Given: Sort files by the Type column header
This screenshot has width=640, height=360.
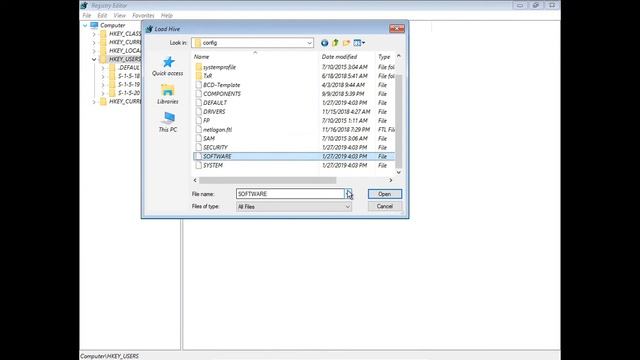Looking at the screenshot, I should pos(384,57).
